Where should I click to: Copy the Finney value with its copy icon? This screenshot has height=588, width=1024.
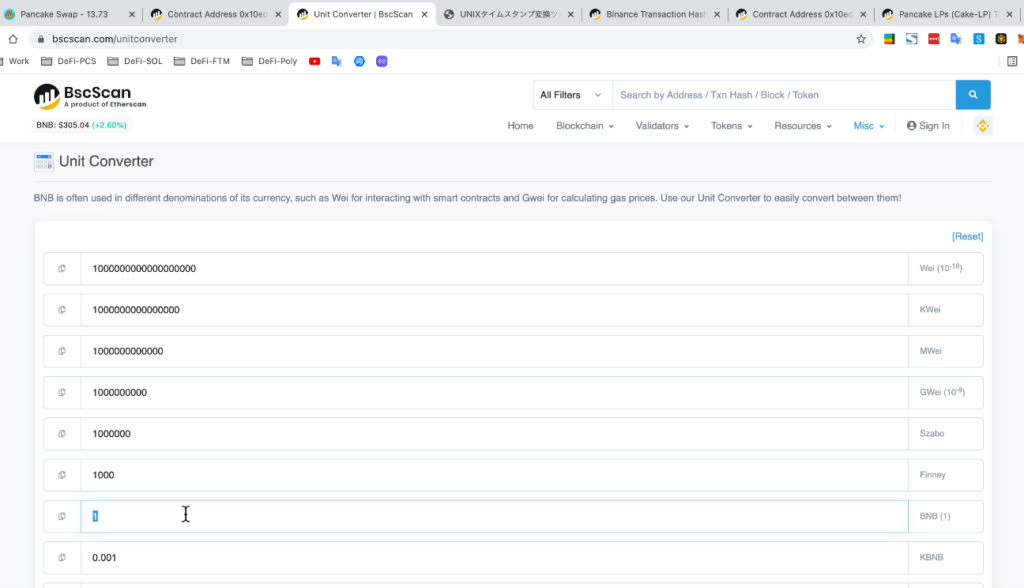pos(62,475)
